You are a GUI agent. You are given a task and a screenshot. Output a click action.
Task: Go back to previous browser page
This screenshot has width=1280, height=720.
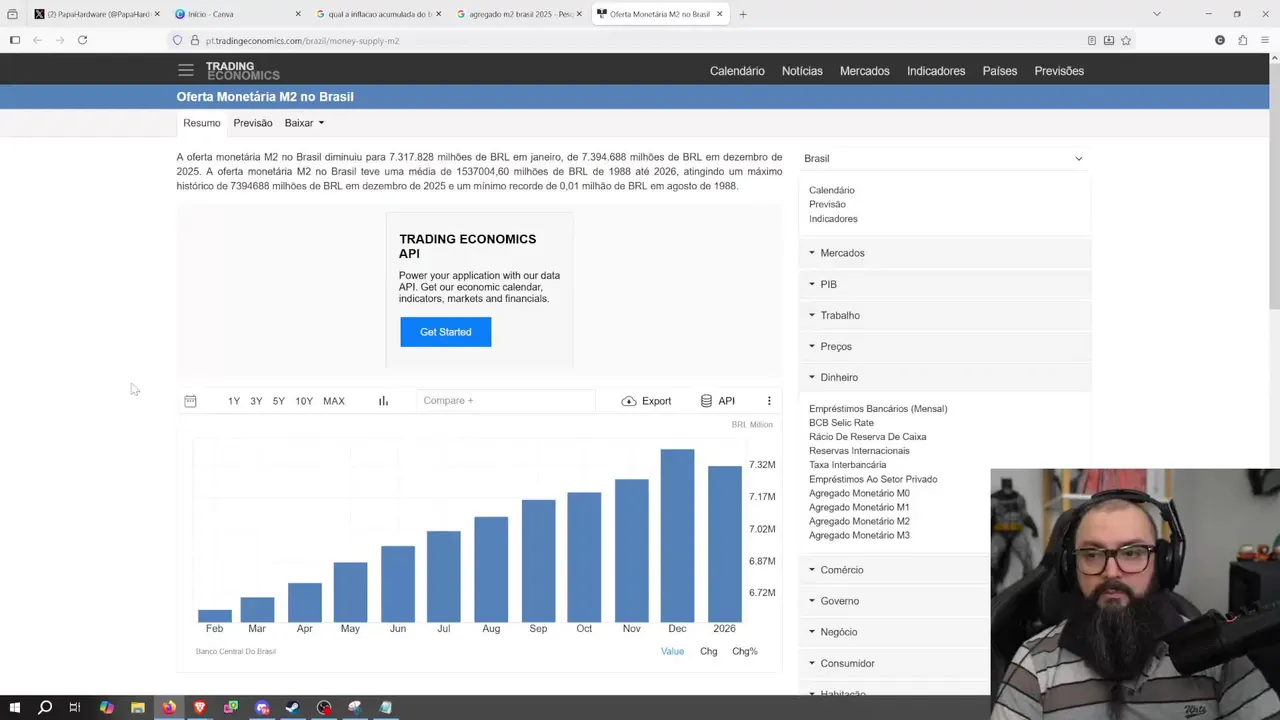[37, 40]
